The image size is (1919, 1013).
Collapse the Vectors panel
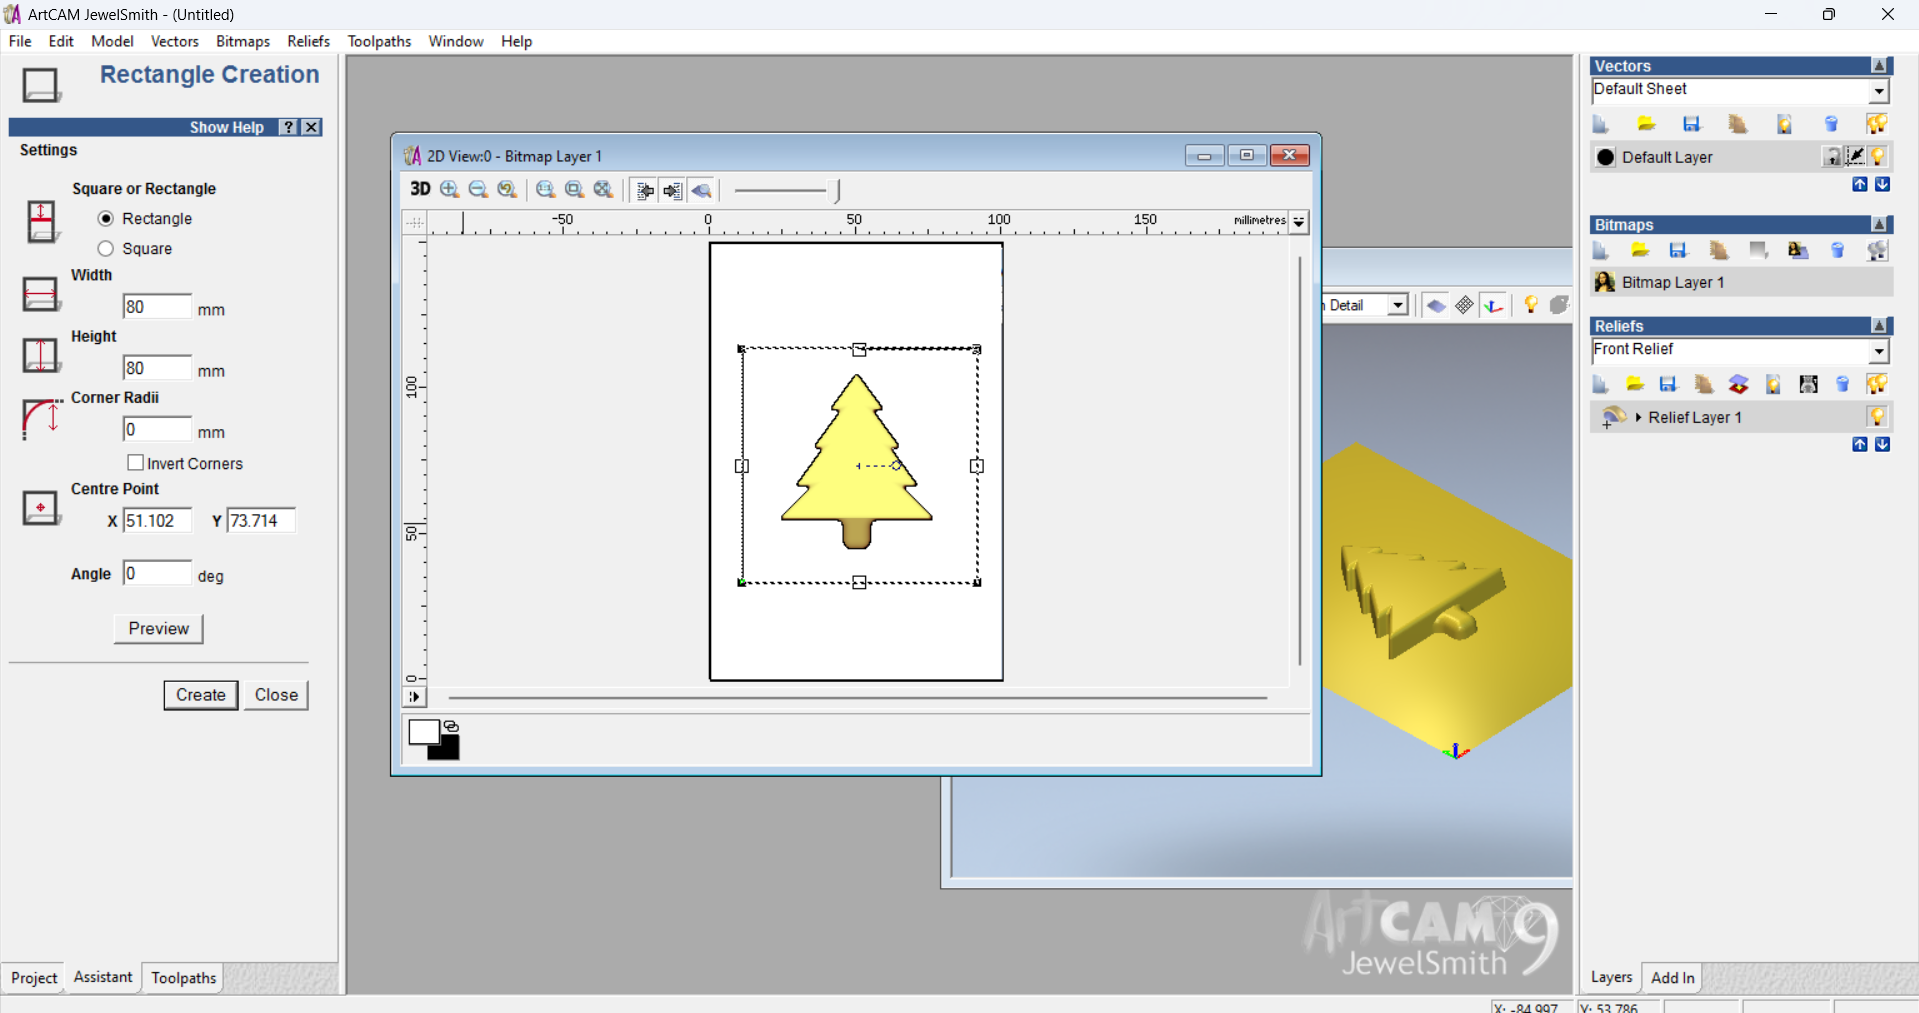[1880, 66]
